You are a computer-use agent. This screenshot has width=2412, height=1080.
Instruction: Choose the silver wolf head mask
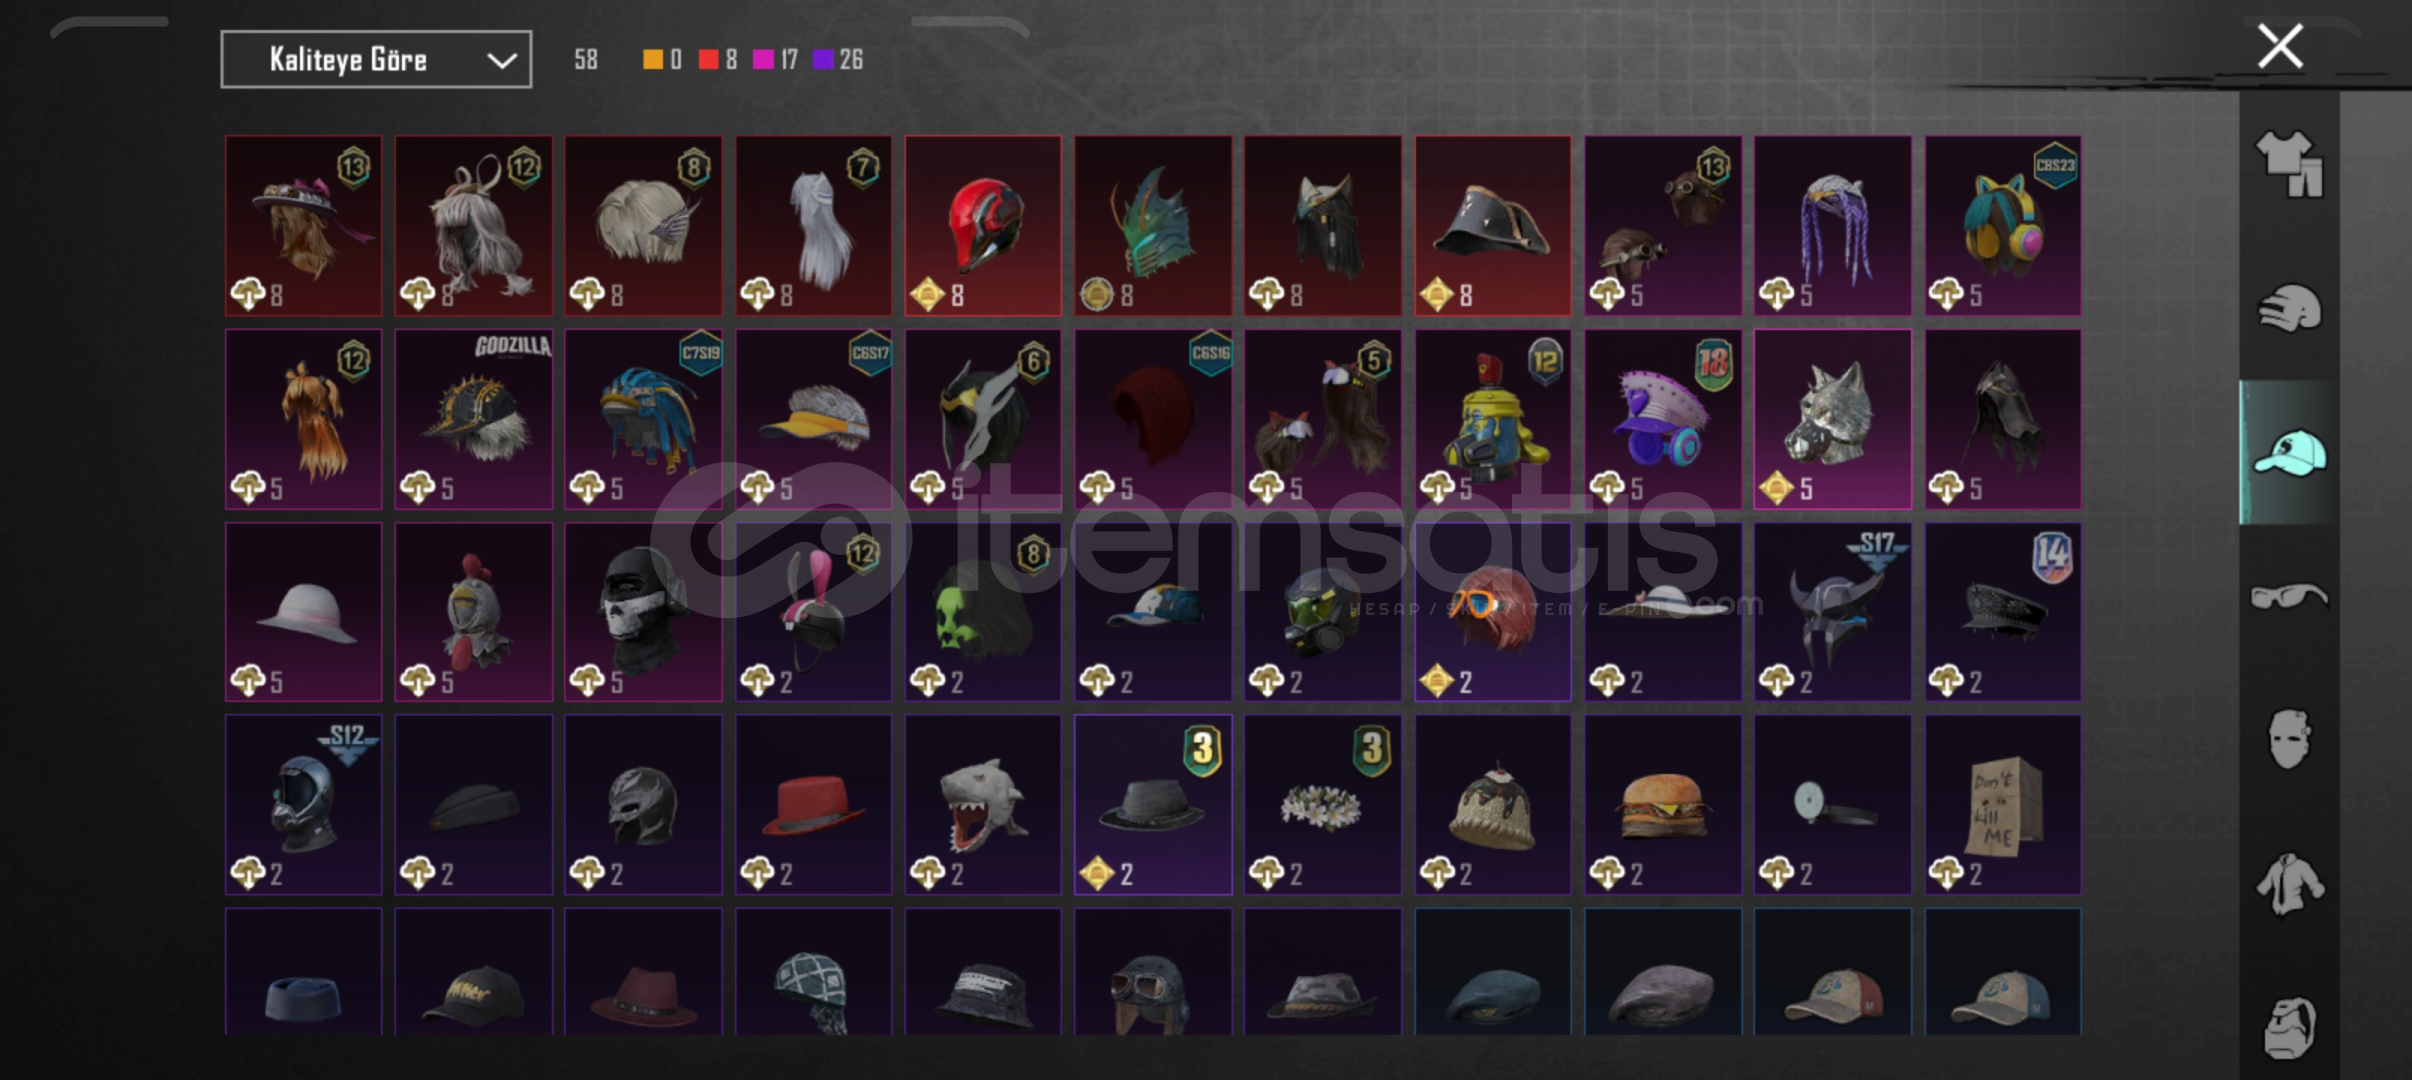pos(1832,419)
